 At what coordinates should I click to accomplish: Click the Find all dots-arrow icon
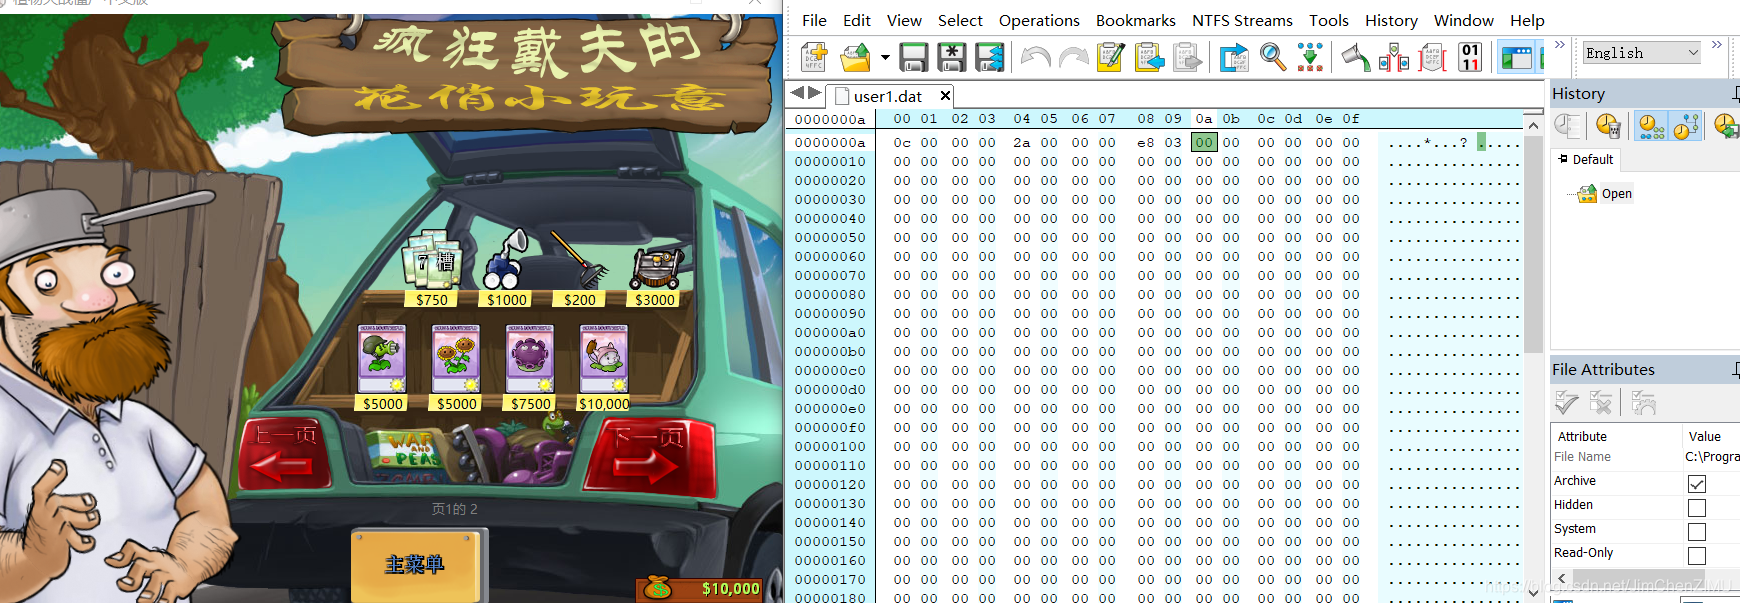[1310, 57]
